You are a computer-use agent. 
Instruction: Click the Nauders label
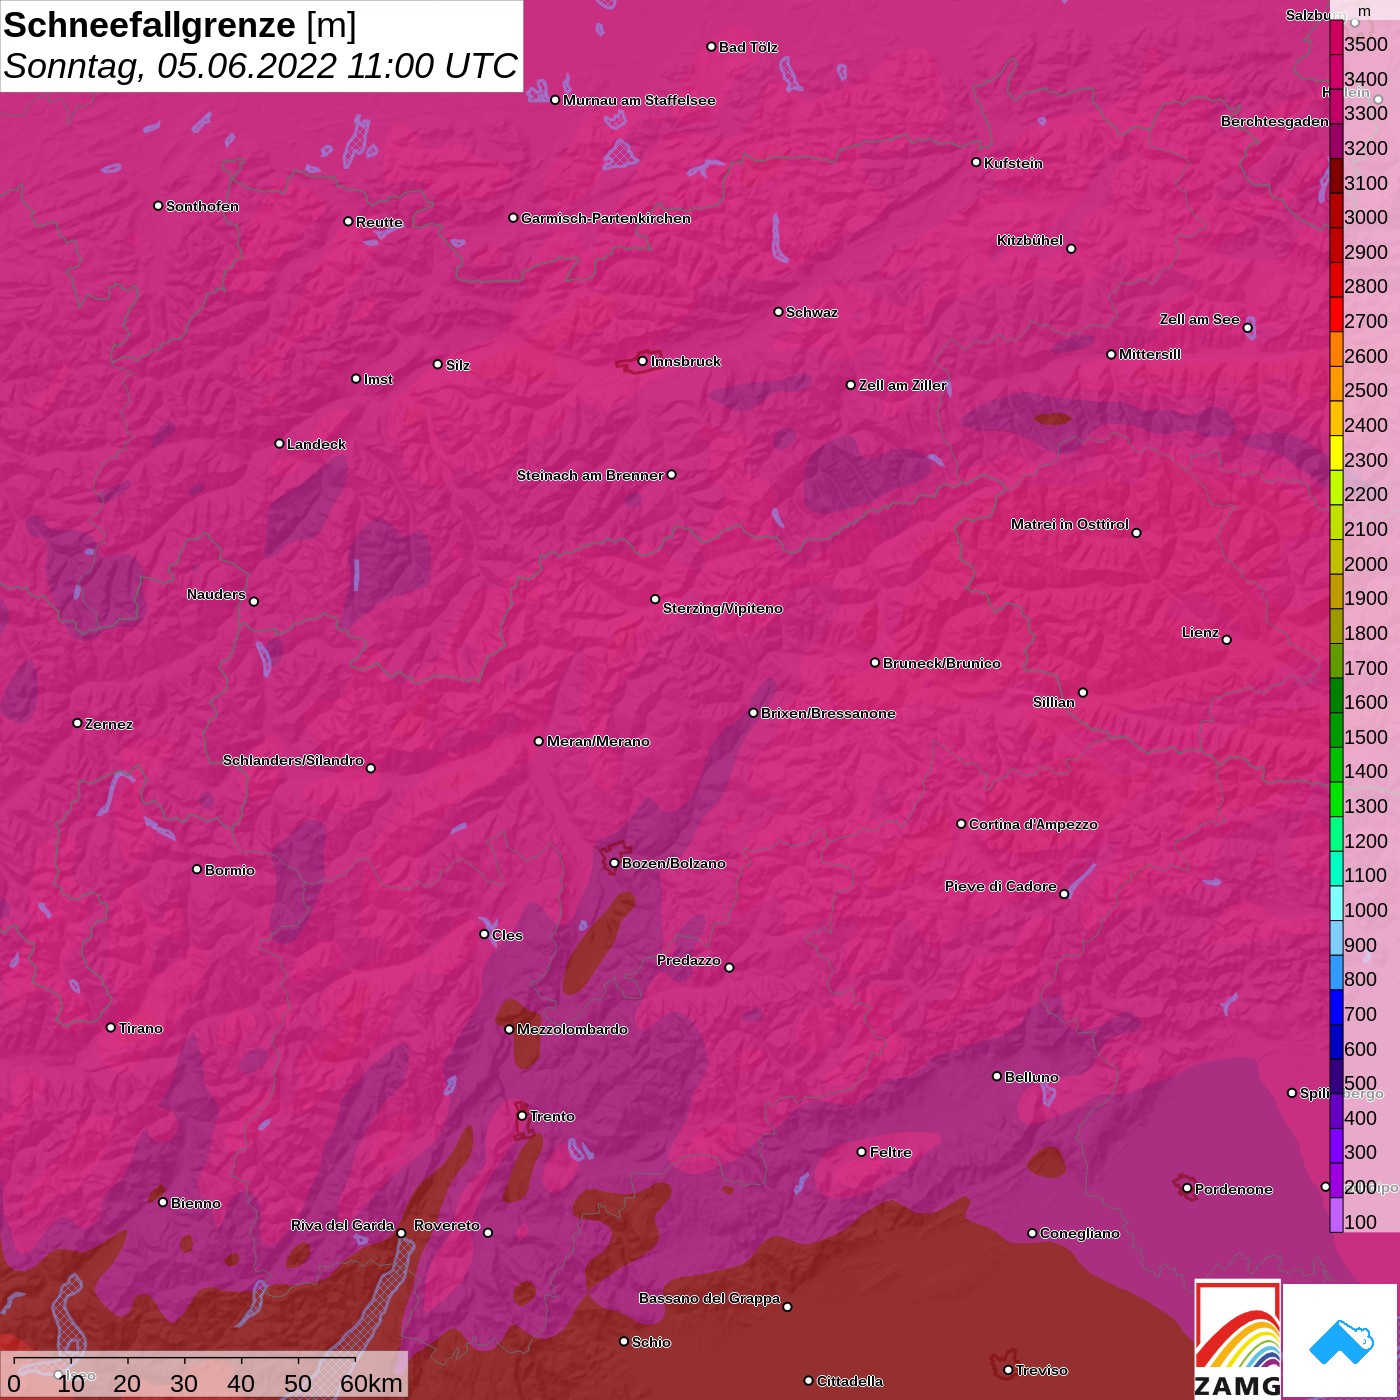(216, 594)
